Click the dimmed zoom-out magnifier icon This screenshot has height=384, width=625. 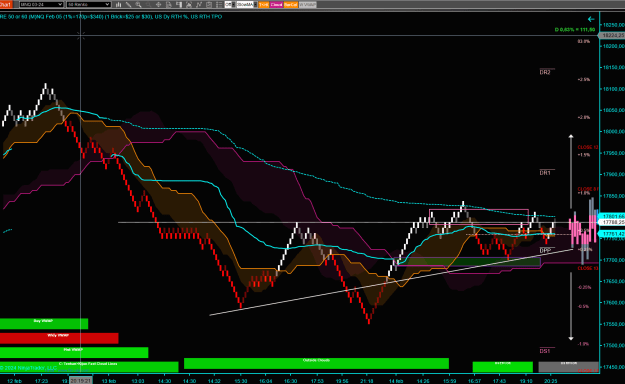coord(148,4)
